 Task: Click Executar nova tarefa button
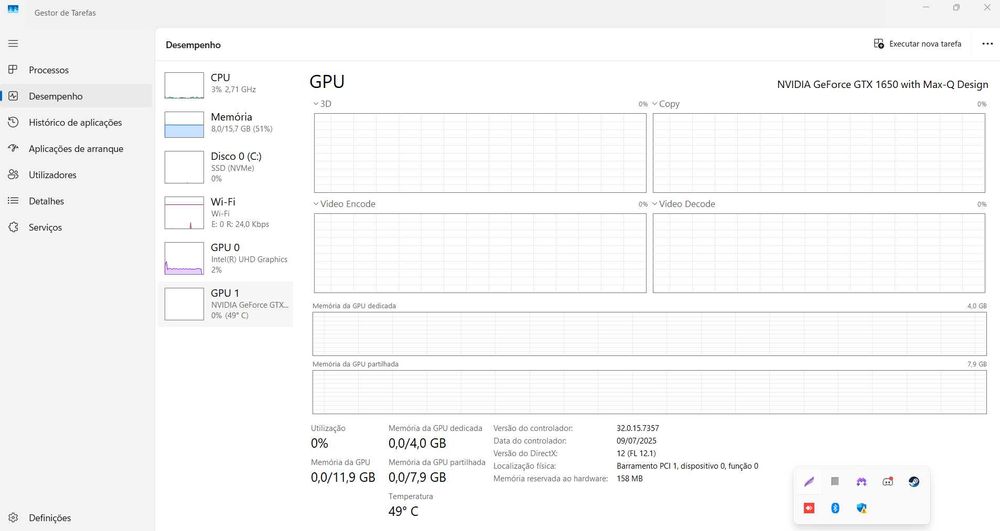click(917, 44)
